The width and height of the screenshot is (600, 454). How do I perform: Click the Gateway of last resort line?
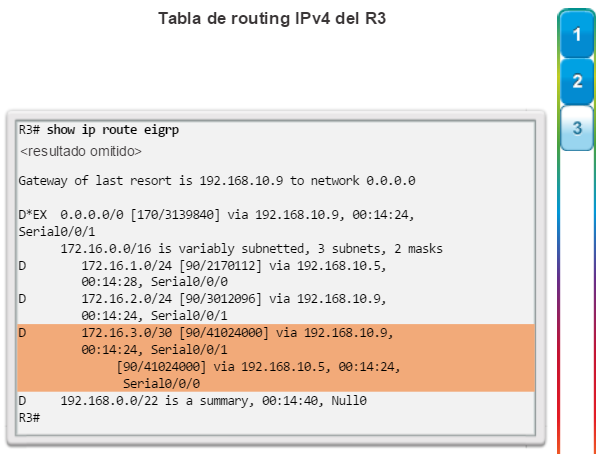[x=217, y=181]
